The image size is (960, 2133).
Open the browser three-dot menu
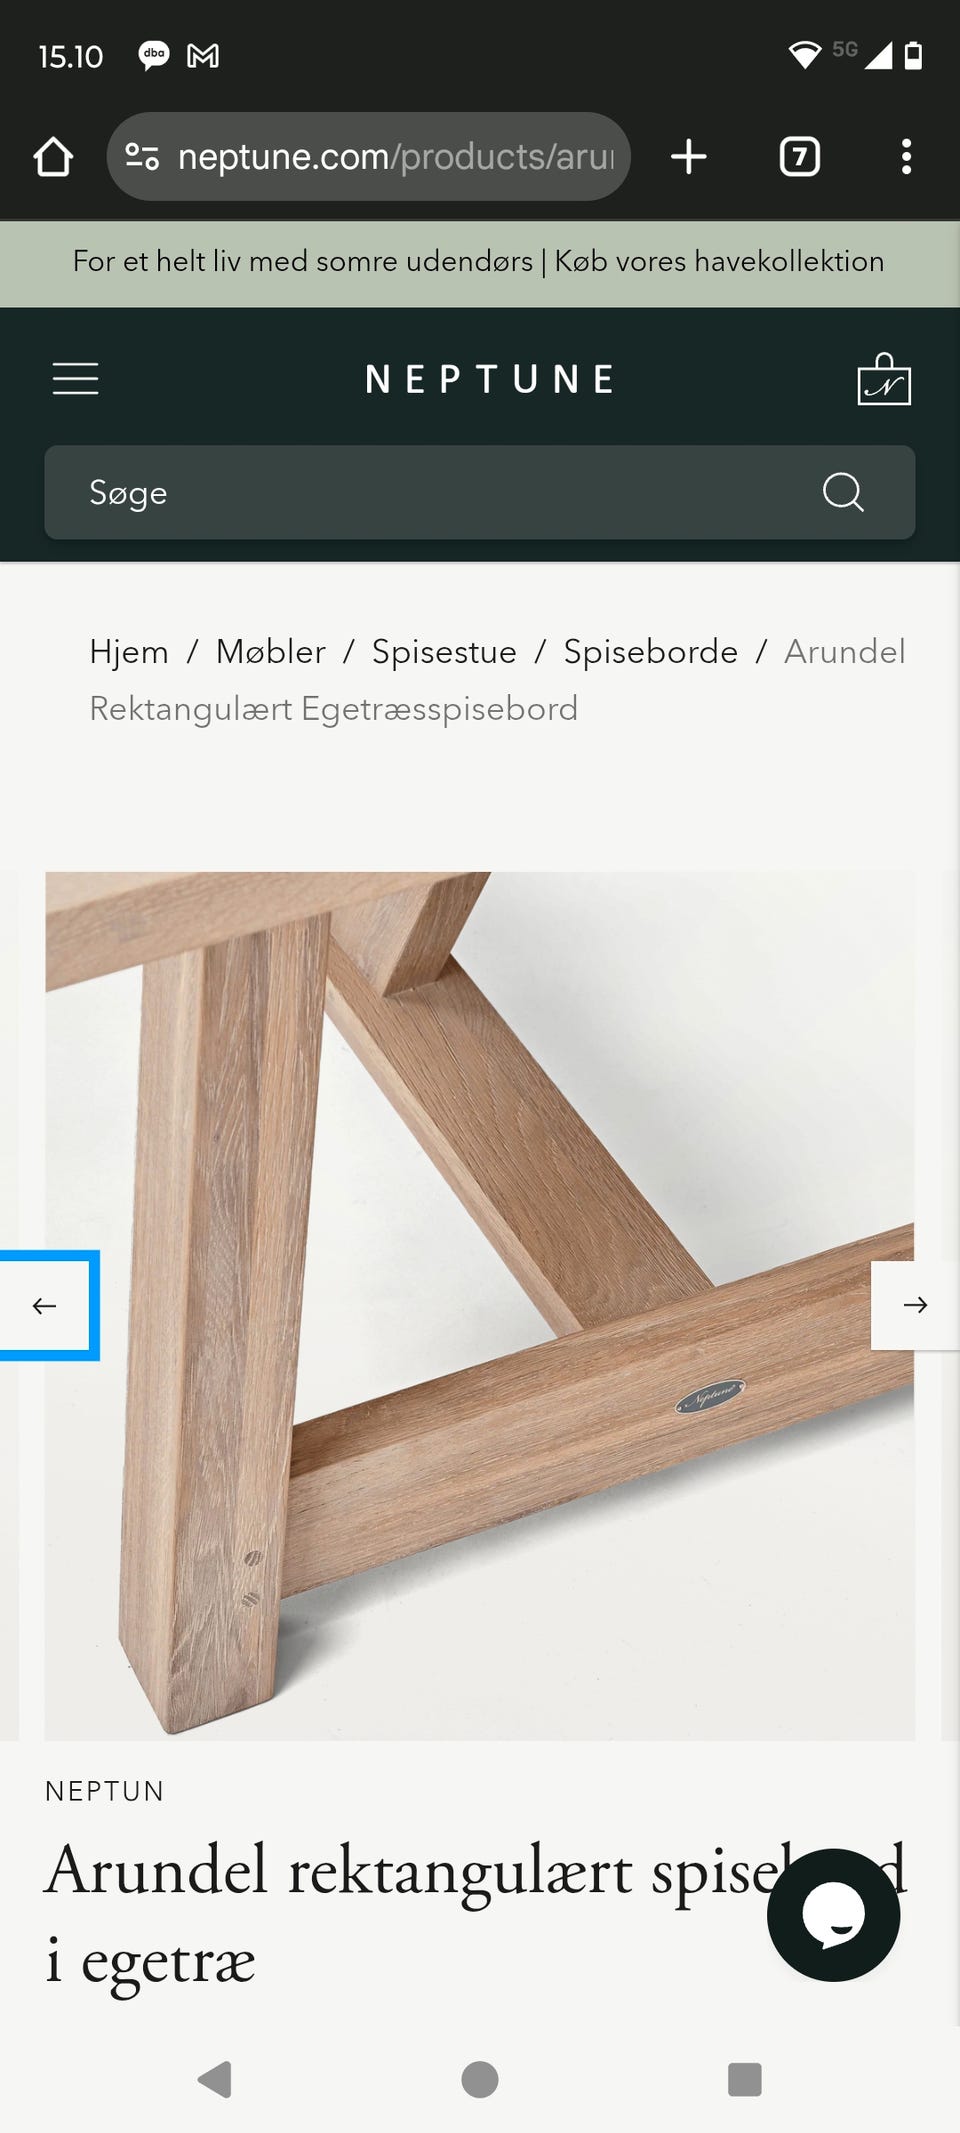(x=906, y=157)
